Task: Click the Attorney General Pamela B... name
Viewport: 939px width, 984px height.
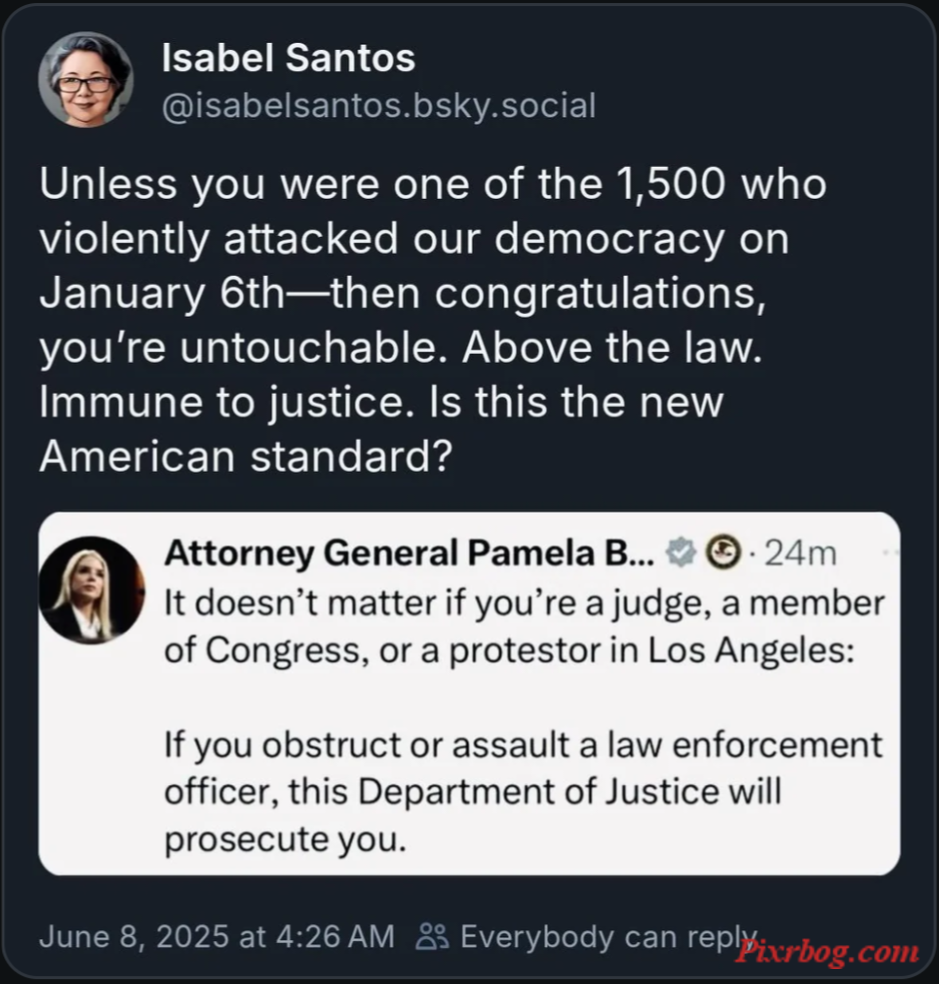Action: tap(409, 553)
